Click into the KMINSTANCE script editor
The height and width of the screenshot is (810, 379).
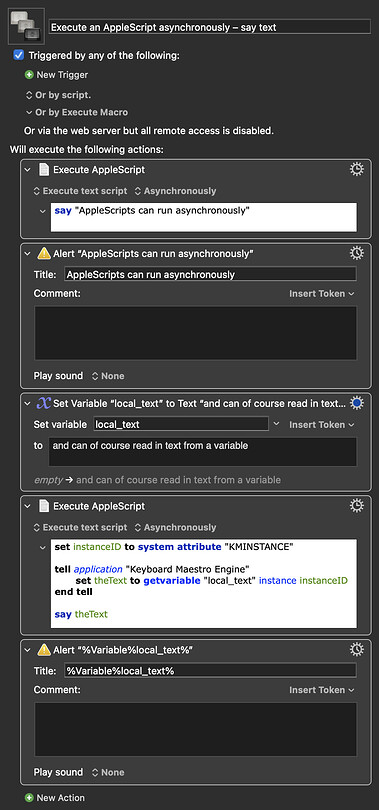(x=203, y=584)
